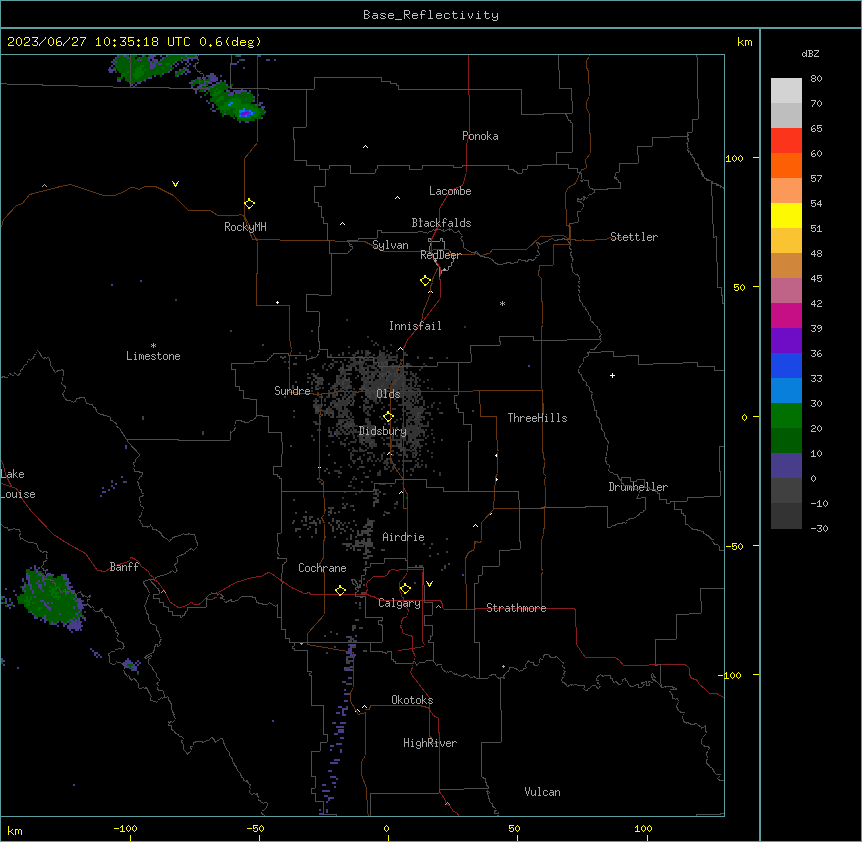Image resolution: width=862 pixels, height=842 pixels.
Task: Click the yellow diamond marker below RedDeer
Action: tap(426, 281)
